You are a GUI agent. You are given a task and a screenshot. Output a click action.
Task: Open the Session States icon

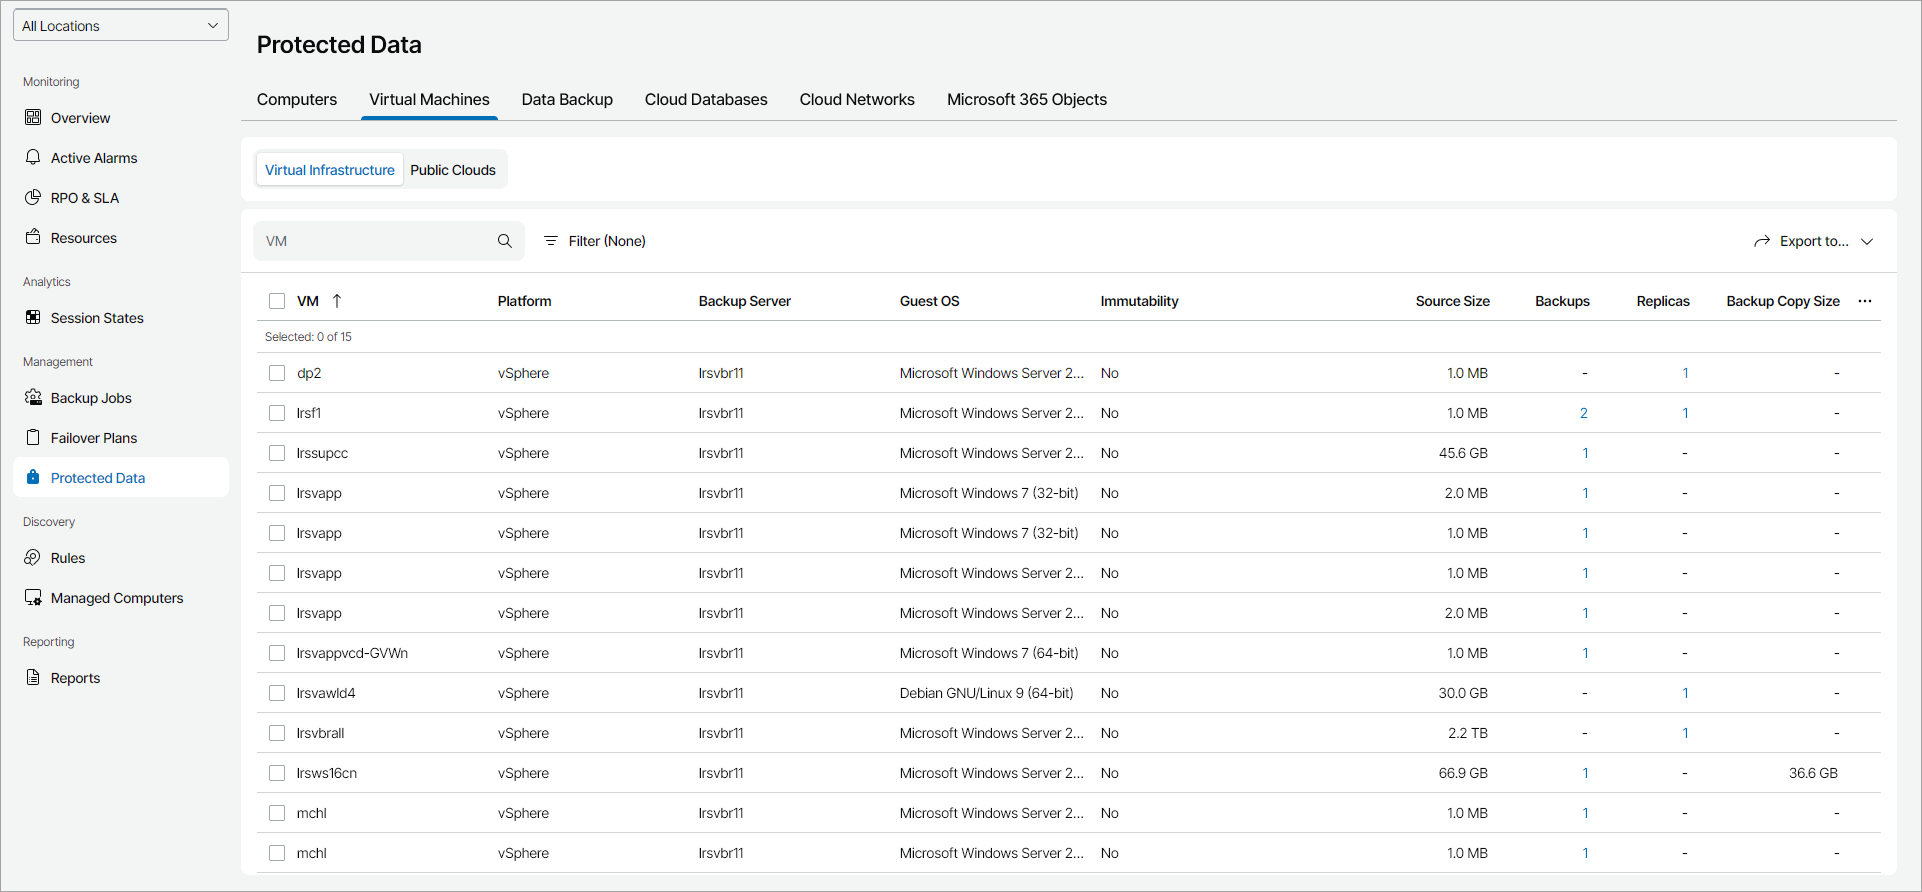pyautogui.click(x=33, y=317)
